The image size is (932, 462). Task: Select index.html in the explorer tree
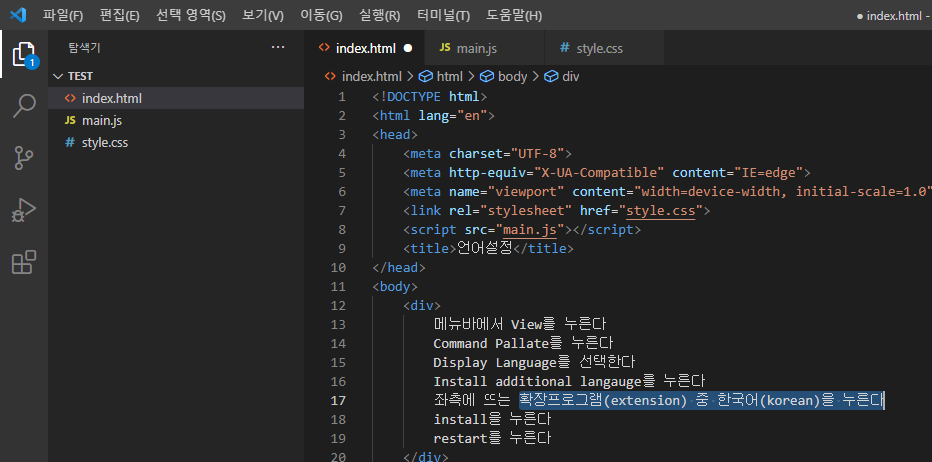click(x=176, y=99)
